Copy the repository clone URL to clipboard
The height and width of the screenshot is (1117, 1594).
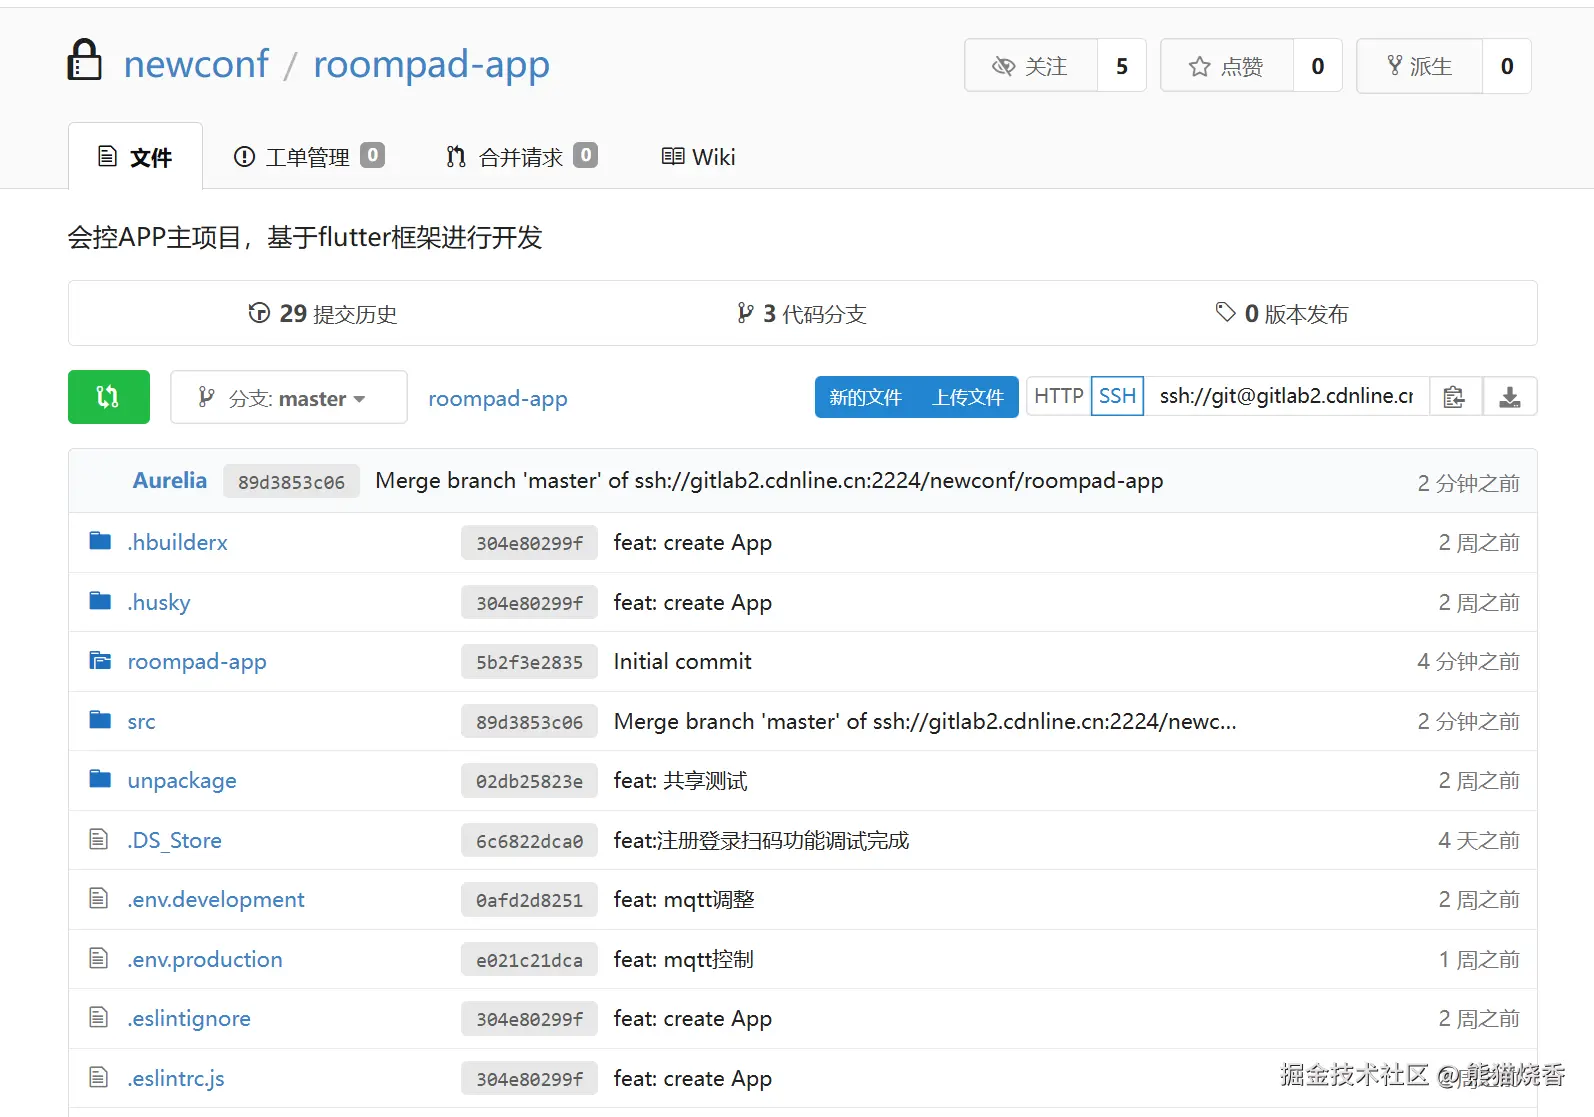pyautogui.click(x=1455, y=397)
